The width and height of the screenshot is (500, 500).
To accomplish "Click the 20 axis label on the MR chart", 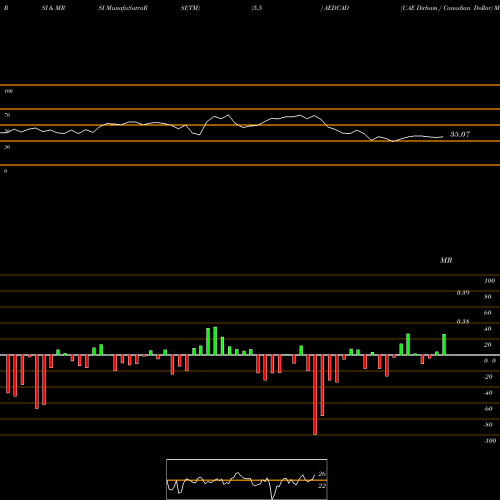I will 488,345.
